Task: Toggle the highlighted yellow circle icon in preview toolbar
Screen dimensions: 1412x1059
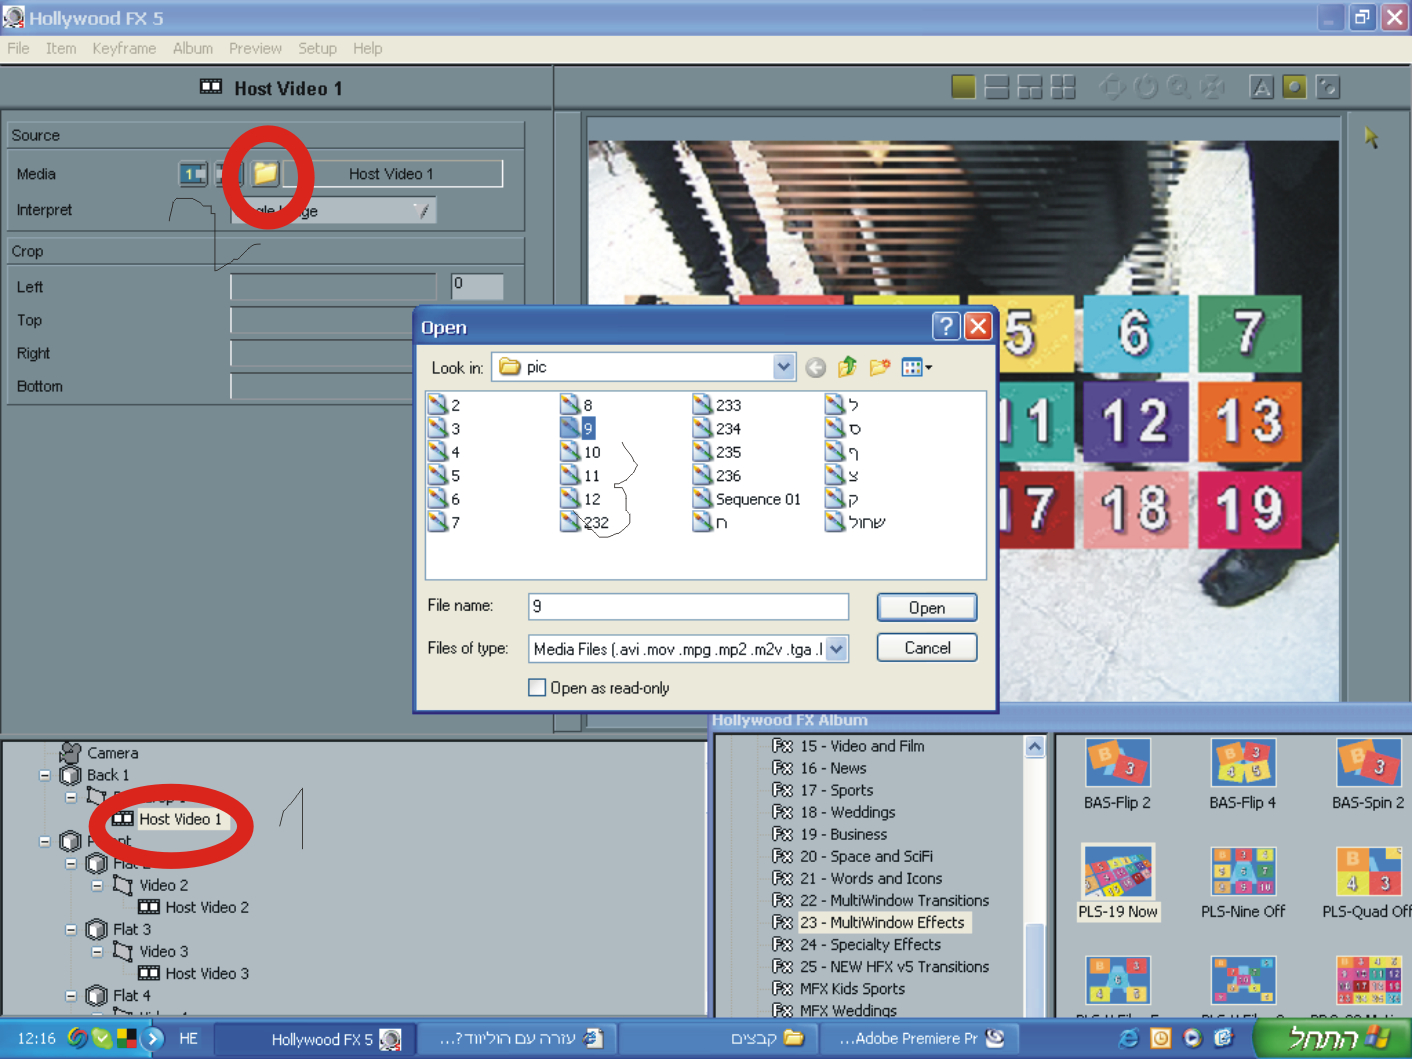Action: (x=1295, y=87)
